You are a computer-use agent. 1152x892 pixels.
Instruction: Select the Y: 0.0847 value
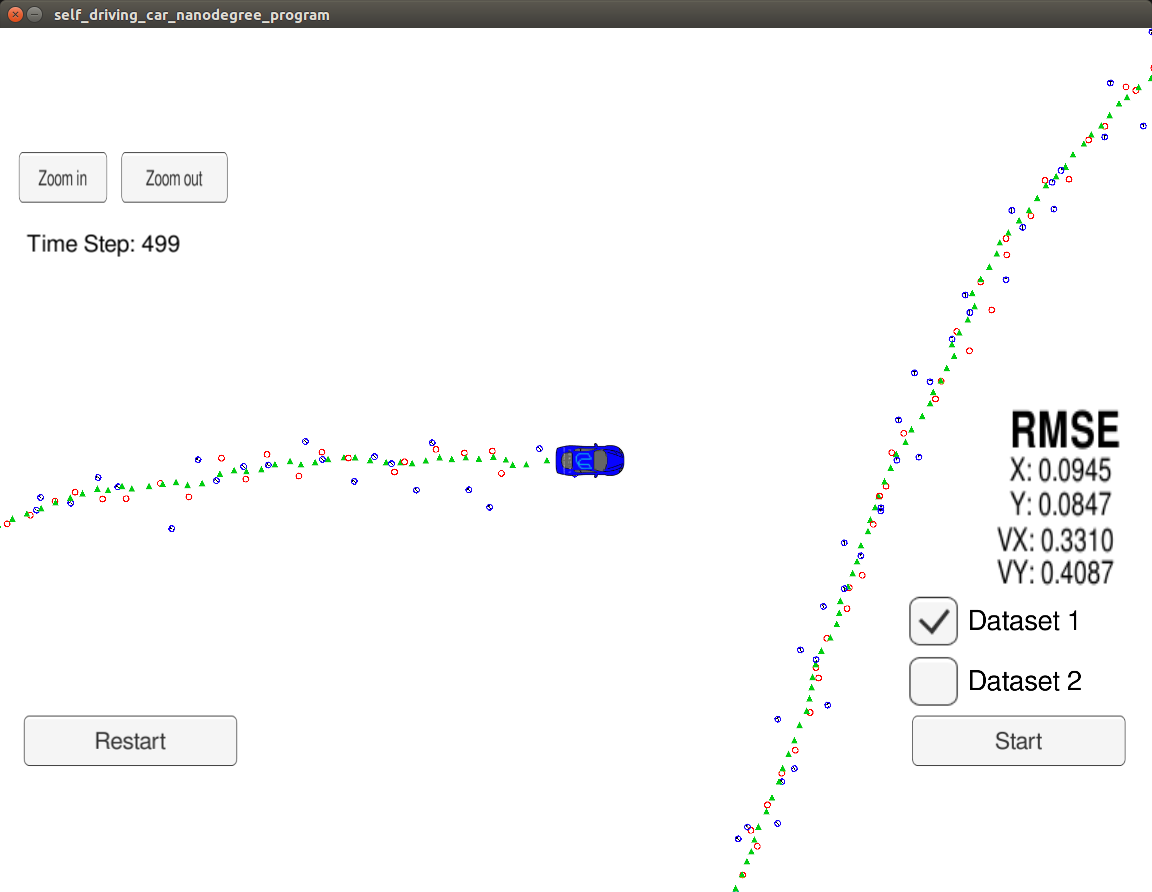pyautogui.click(x=1060, y=505)
